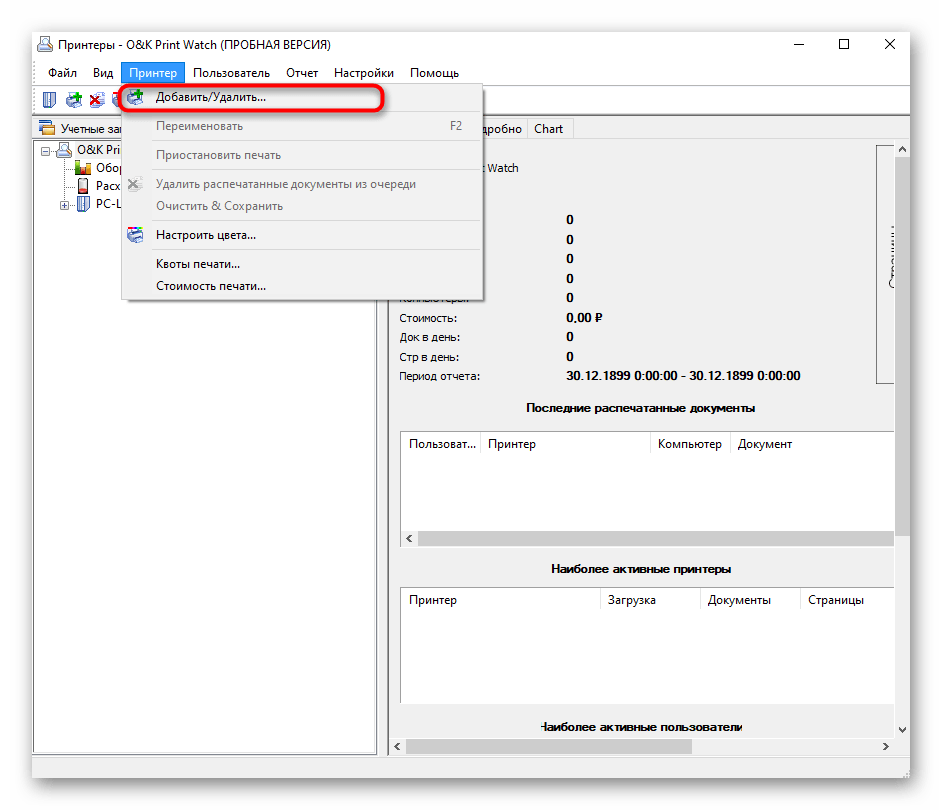The image size is (942, 810).
Task: Click the bottom horizontal scrollbar left arrow
Action: tap(397, 746)
